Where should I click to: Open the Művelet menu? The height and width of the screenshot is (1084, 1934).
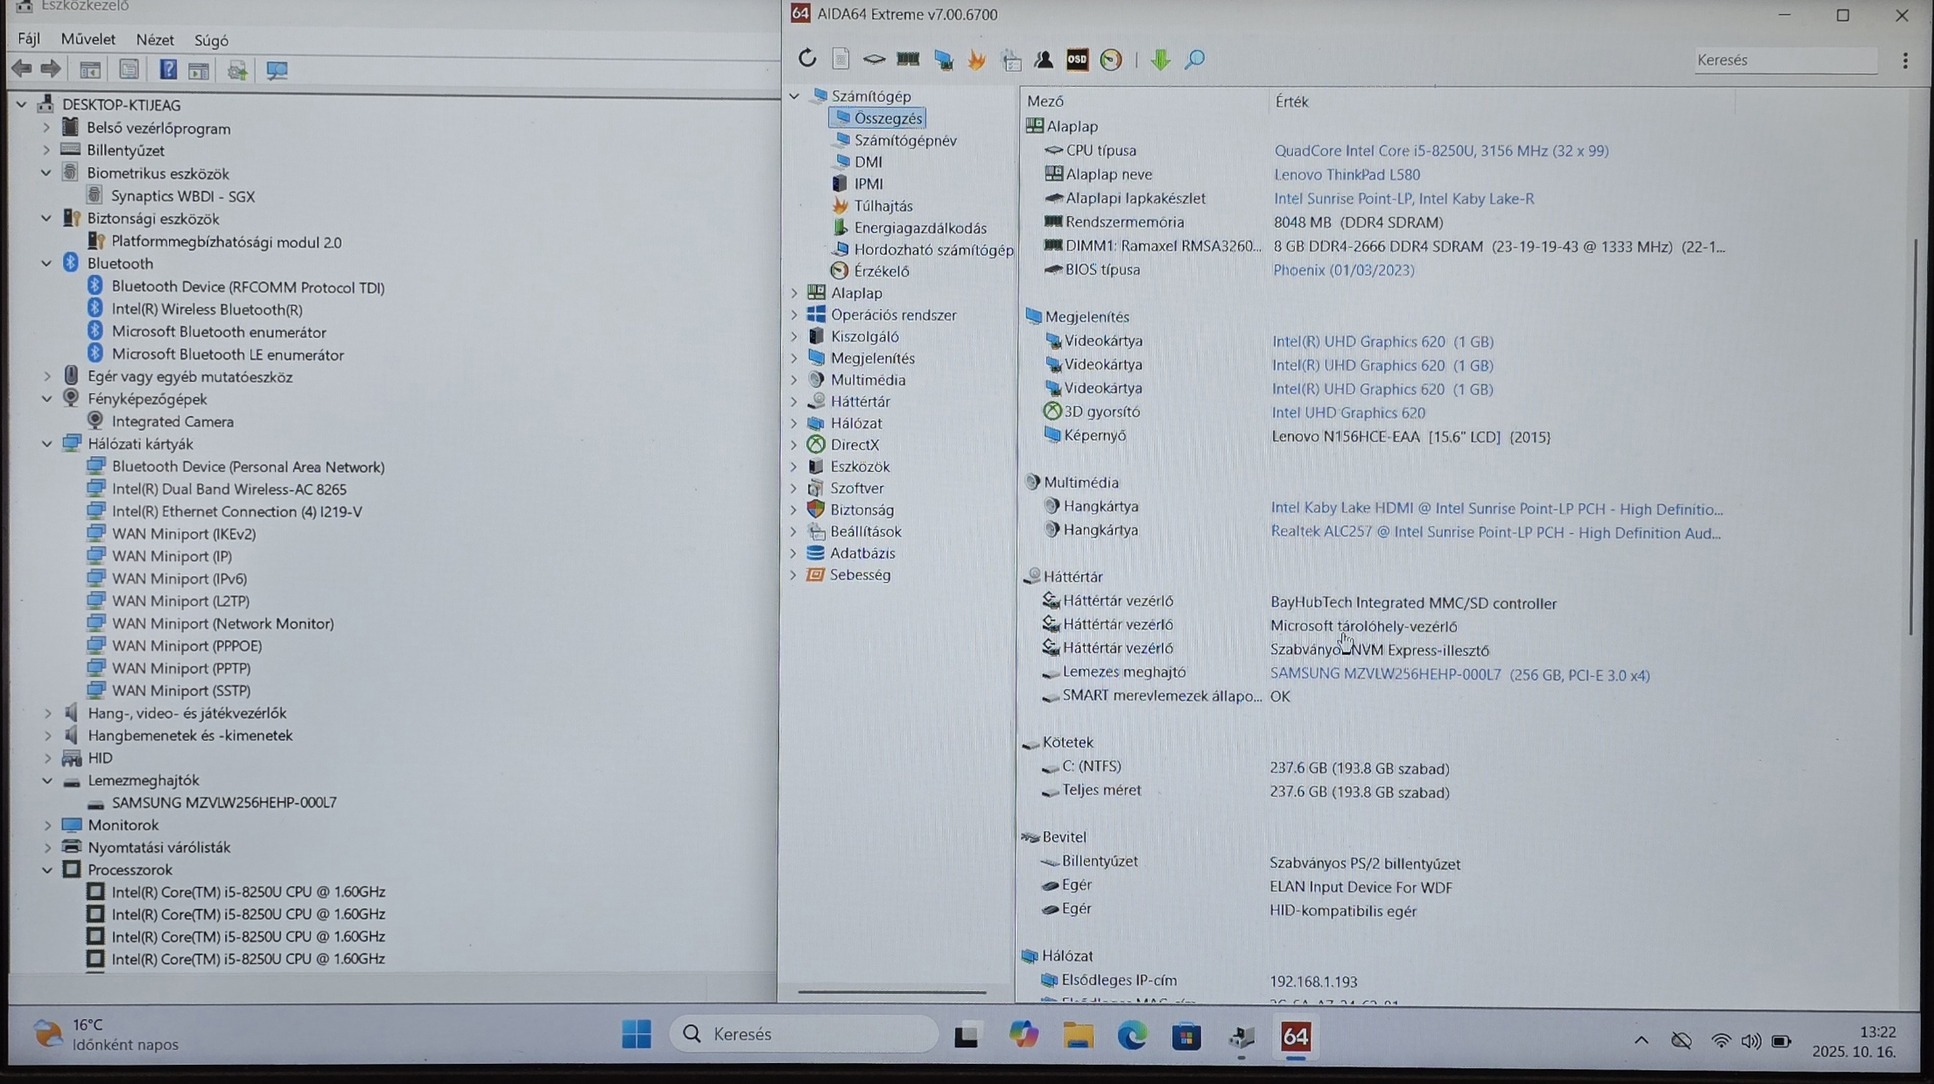click(x=88, y=40)
